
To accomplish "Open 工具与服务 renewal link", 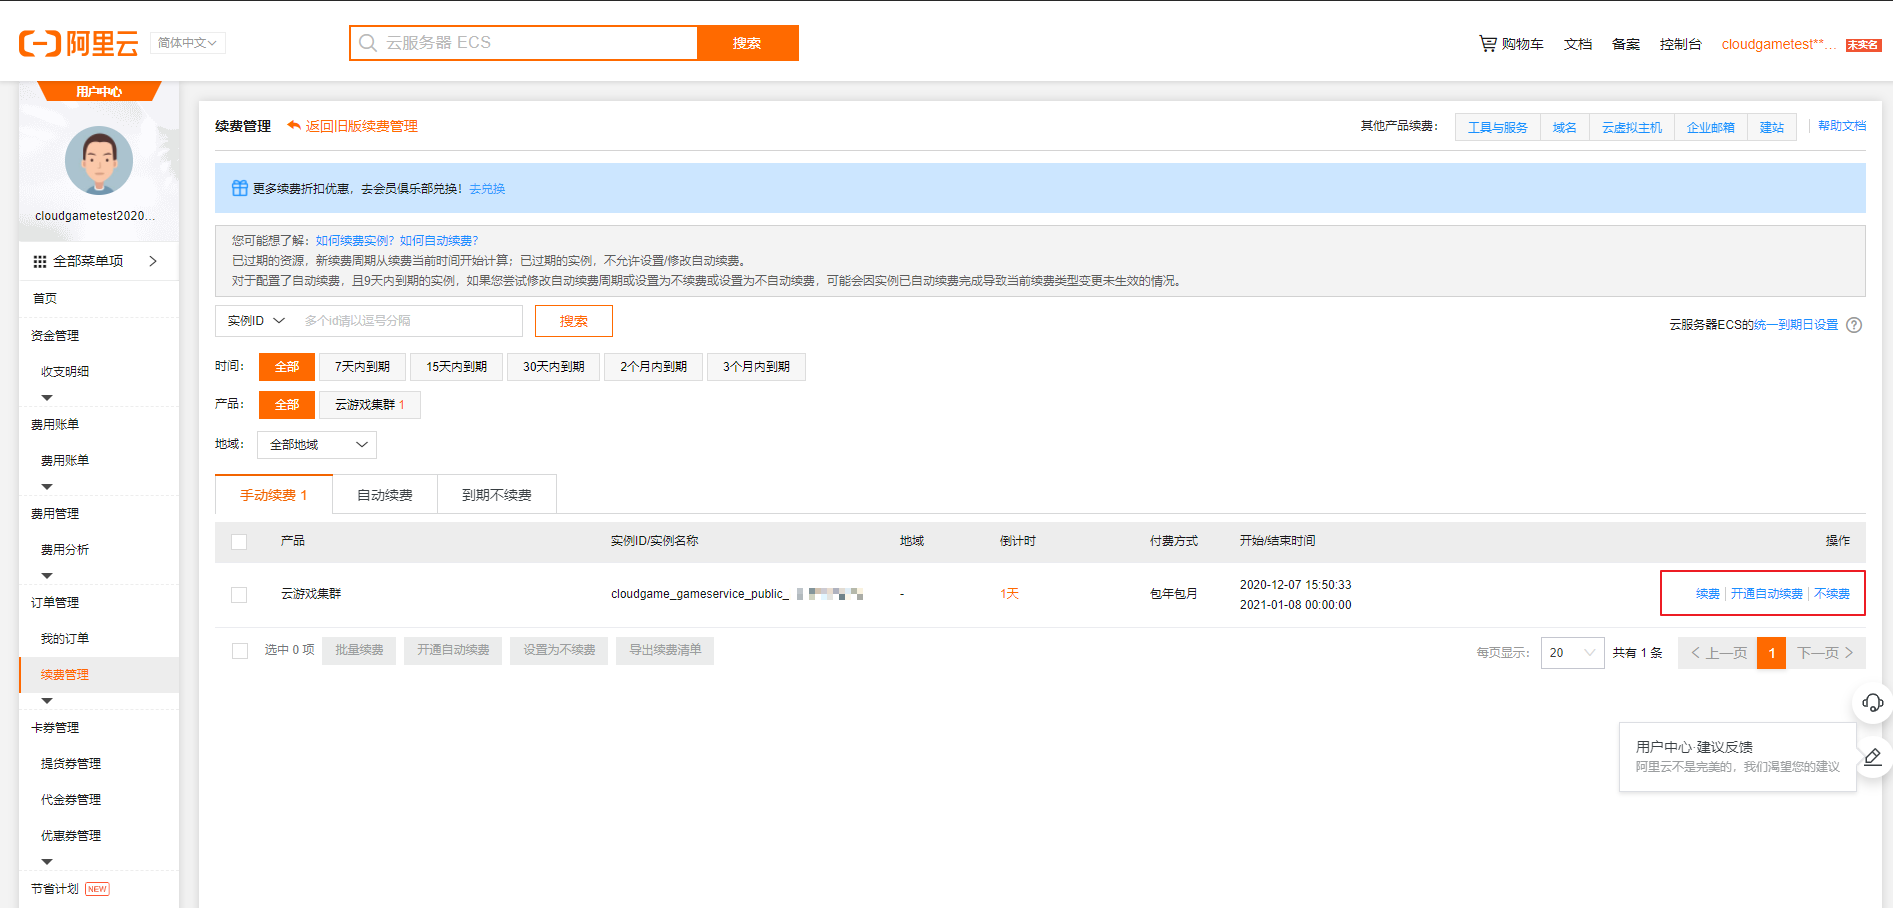I will [x=1497, y=127].
